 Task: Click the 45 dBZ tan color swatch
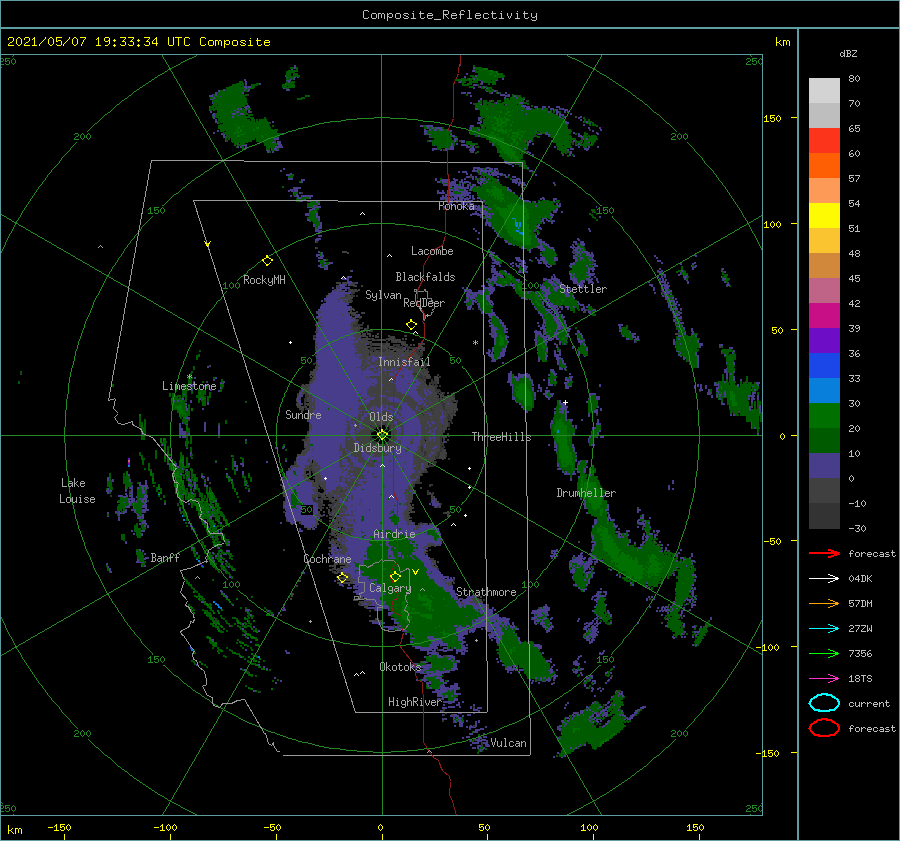tap(824, 265)
